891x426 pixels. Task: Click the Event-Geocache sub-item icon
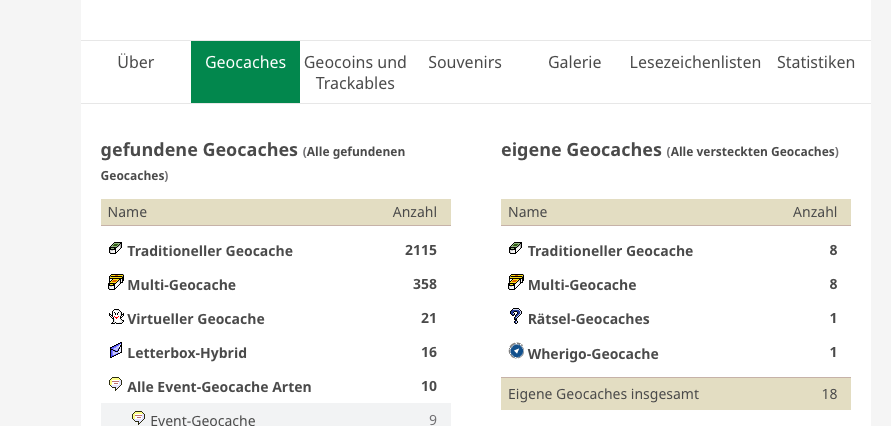pyautogui.click(x=138, y=418)
